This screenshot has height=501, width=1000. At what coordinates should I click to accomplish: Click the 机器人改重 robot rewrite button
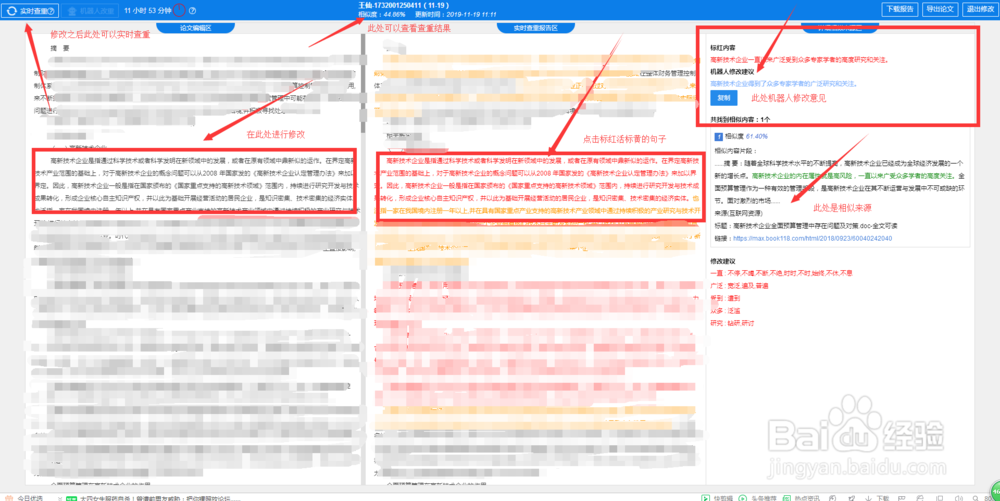click(90, 11)
